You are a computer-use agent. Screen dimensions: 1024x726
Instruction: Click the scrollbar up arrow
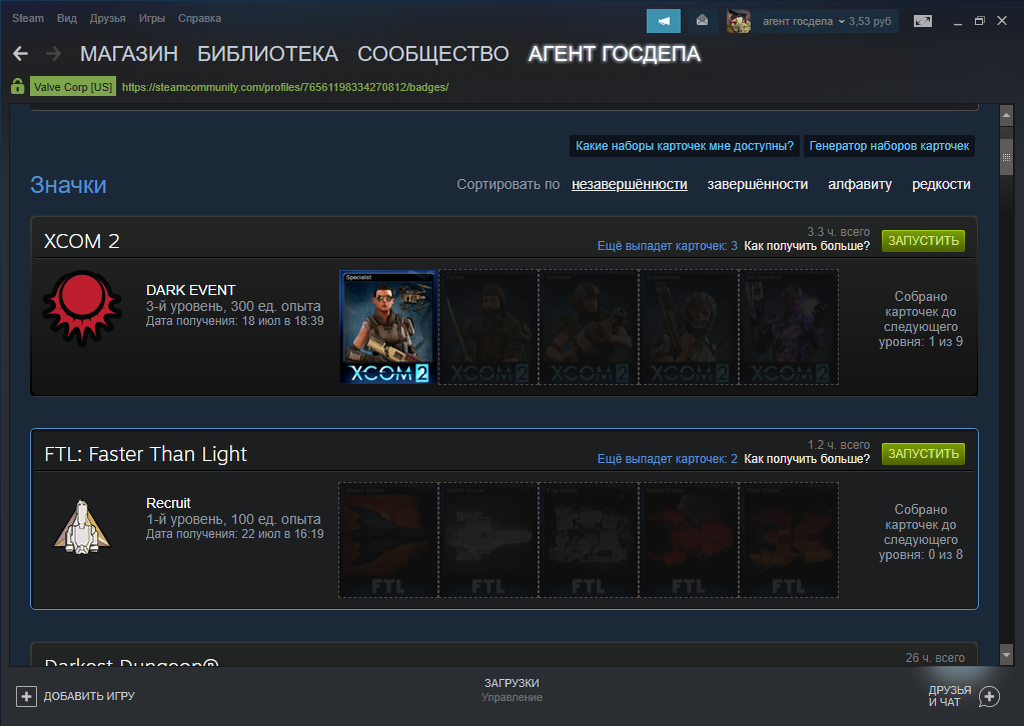pyautogui.click(x=1006, y=116)
